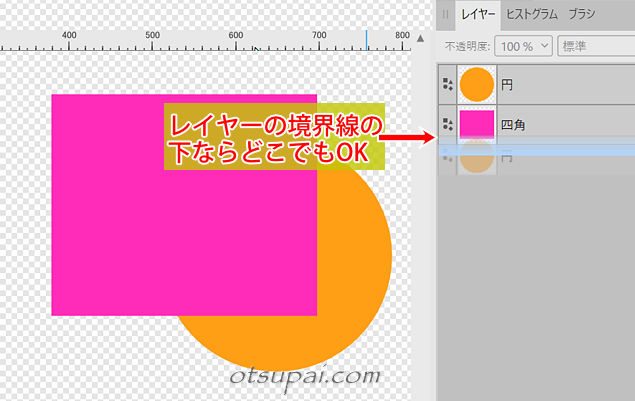The height and width of the screenshot is (401, 635).
Task: Select the pink 四角 layer thumbnail
Action: click(x=476, y=124)
